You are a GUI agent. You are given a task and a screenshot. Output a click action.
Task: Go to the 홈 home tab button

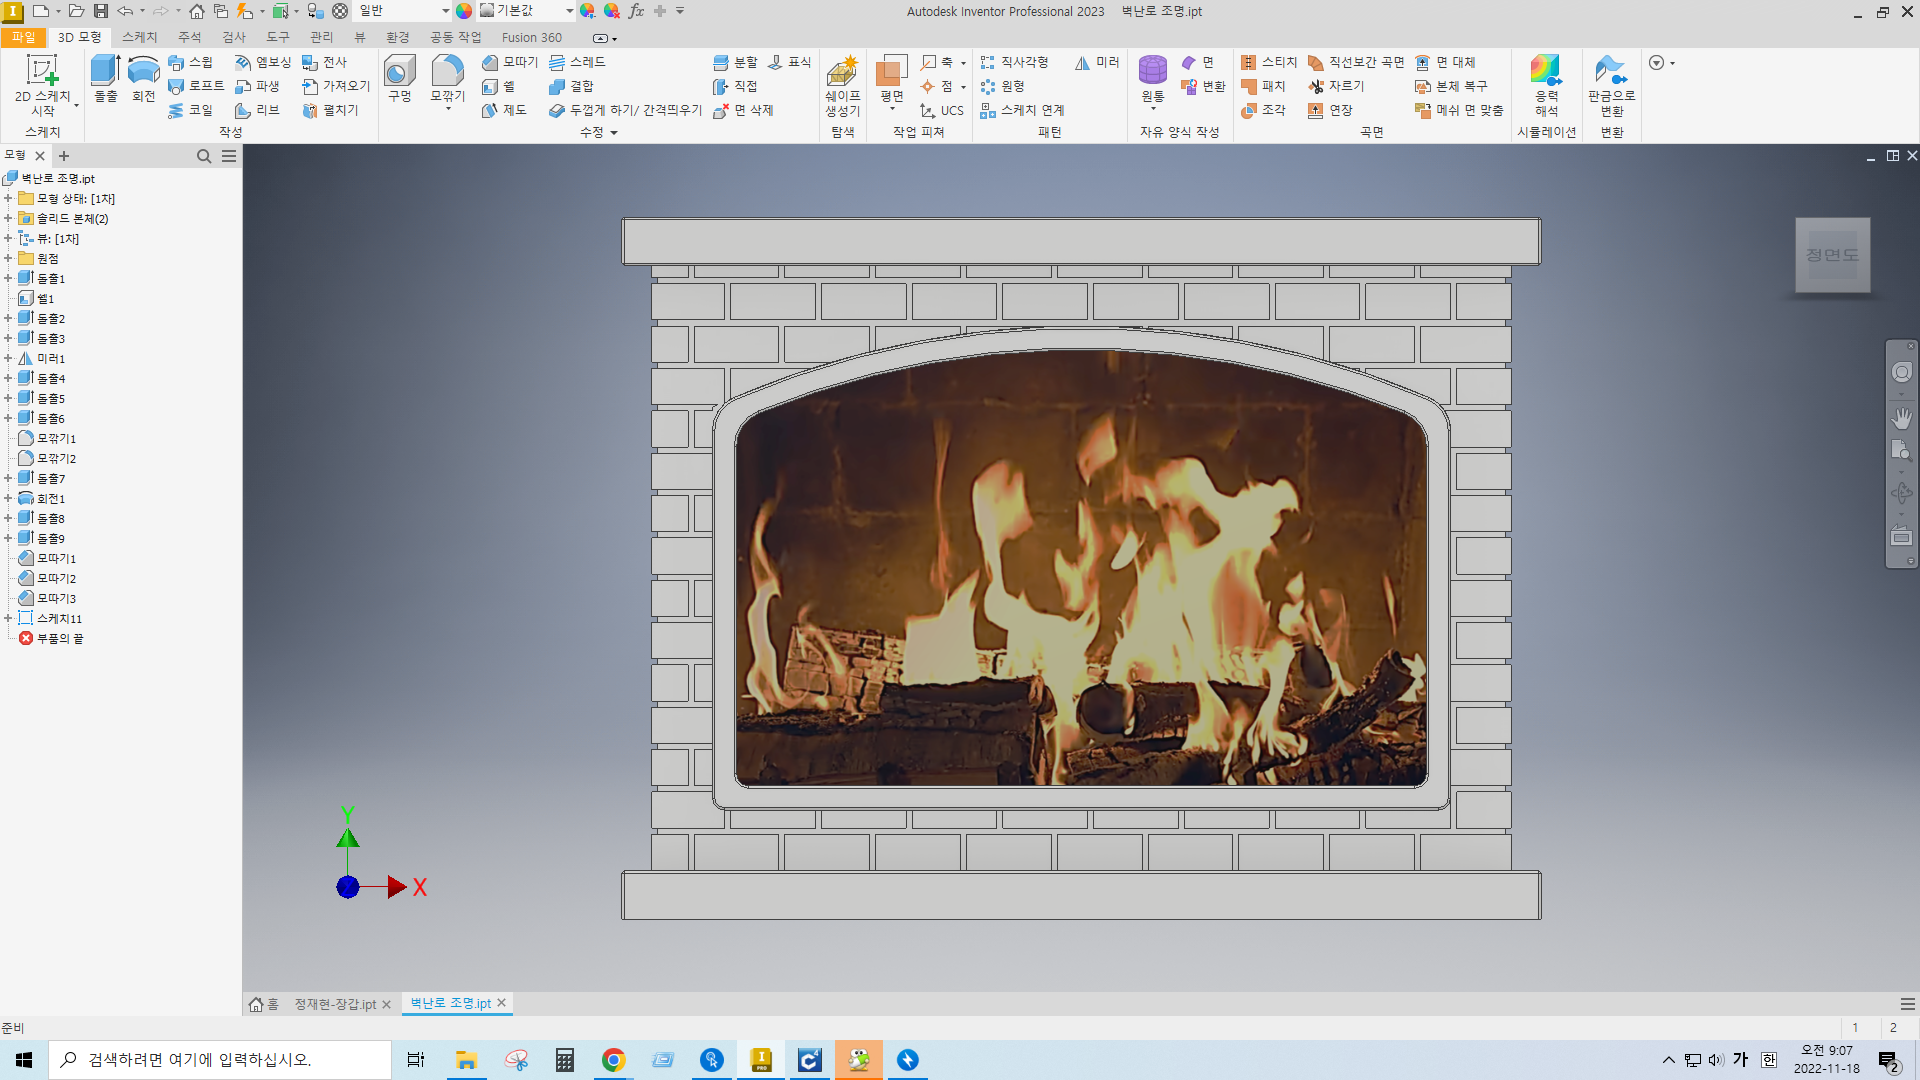[x=264, y=1004]
